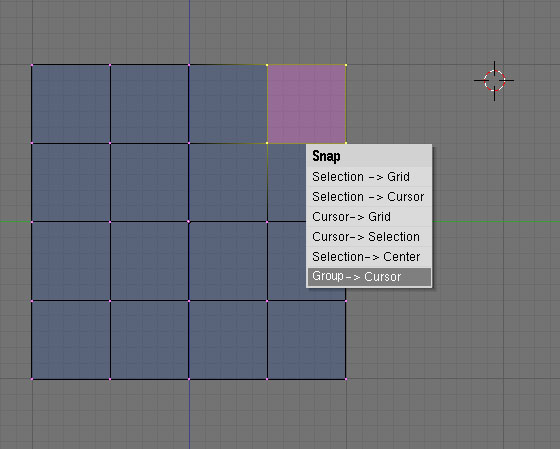The height and width of the screenshot is (449, 560).
Task: Click the Snap menu title
Action: point(326,156)
